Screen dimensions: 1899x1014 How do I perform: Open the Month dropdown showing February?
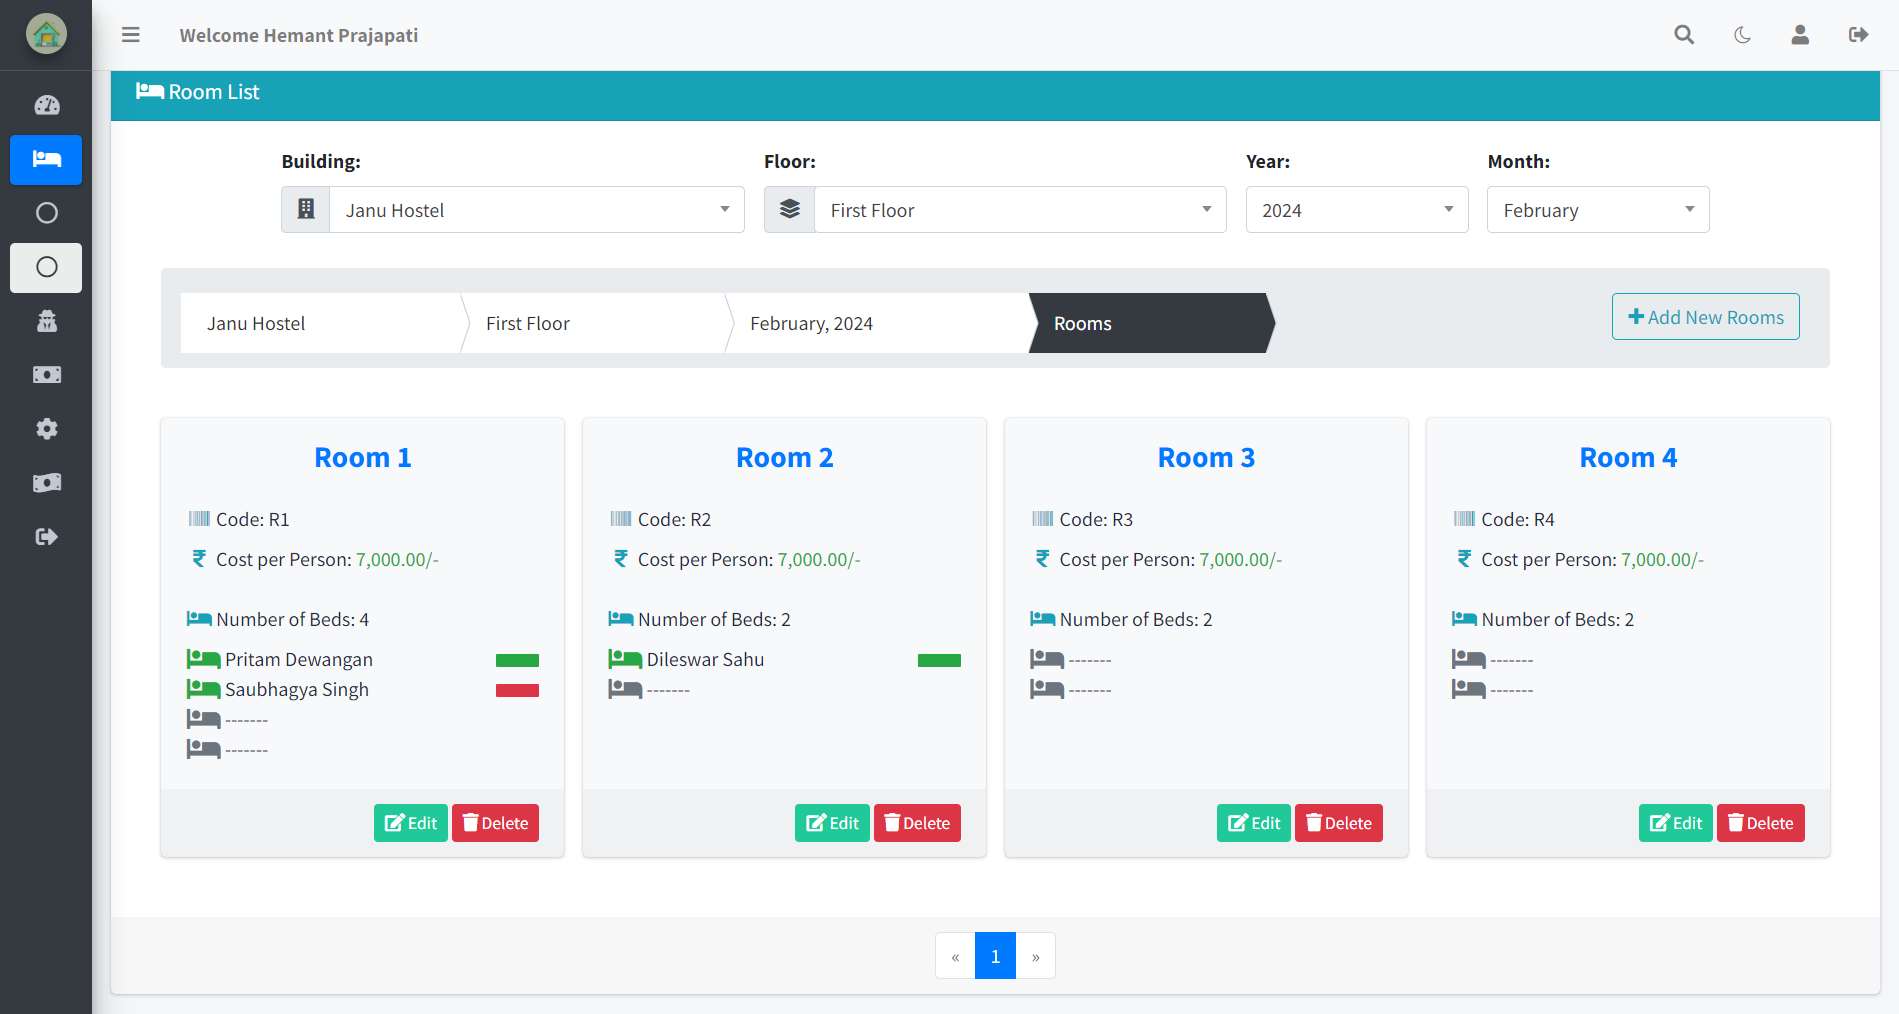tap(1596, 209)
